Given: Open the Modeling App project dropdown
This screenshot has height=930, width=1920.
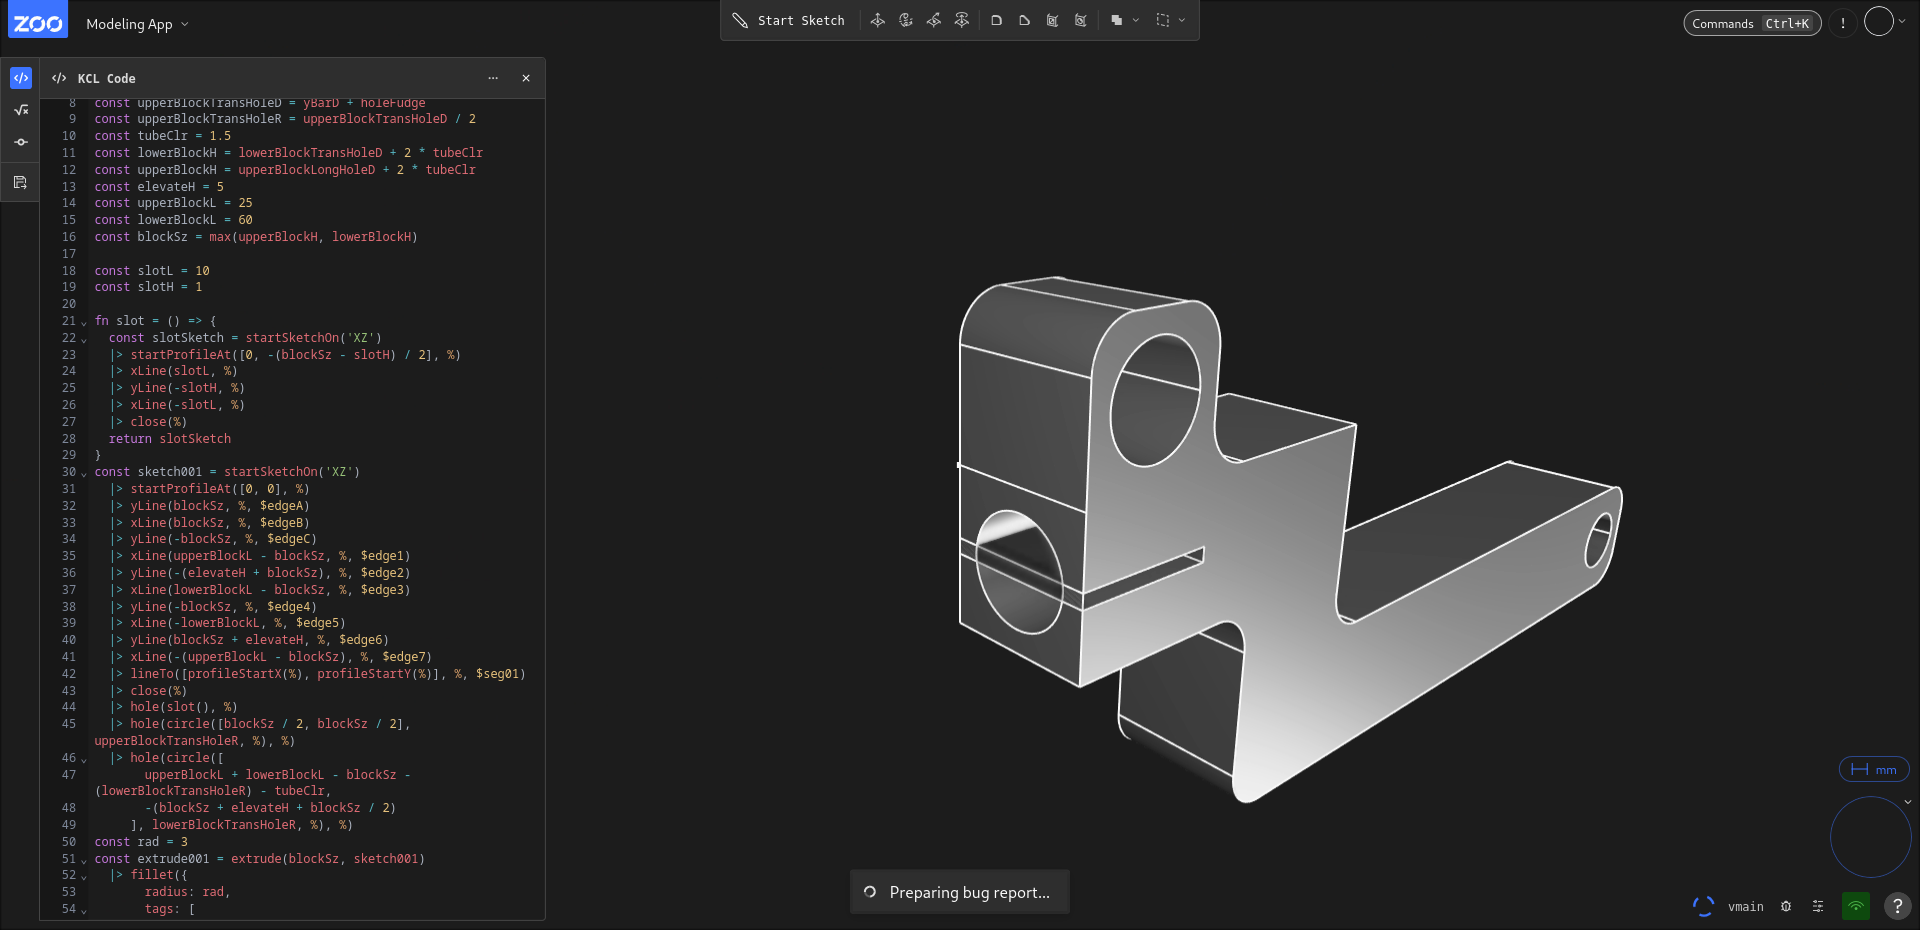Looking at the screenshot, I should coord(137,24).
